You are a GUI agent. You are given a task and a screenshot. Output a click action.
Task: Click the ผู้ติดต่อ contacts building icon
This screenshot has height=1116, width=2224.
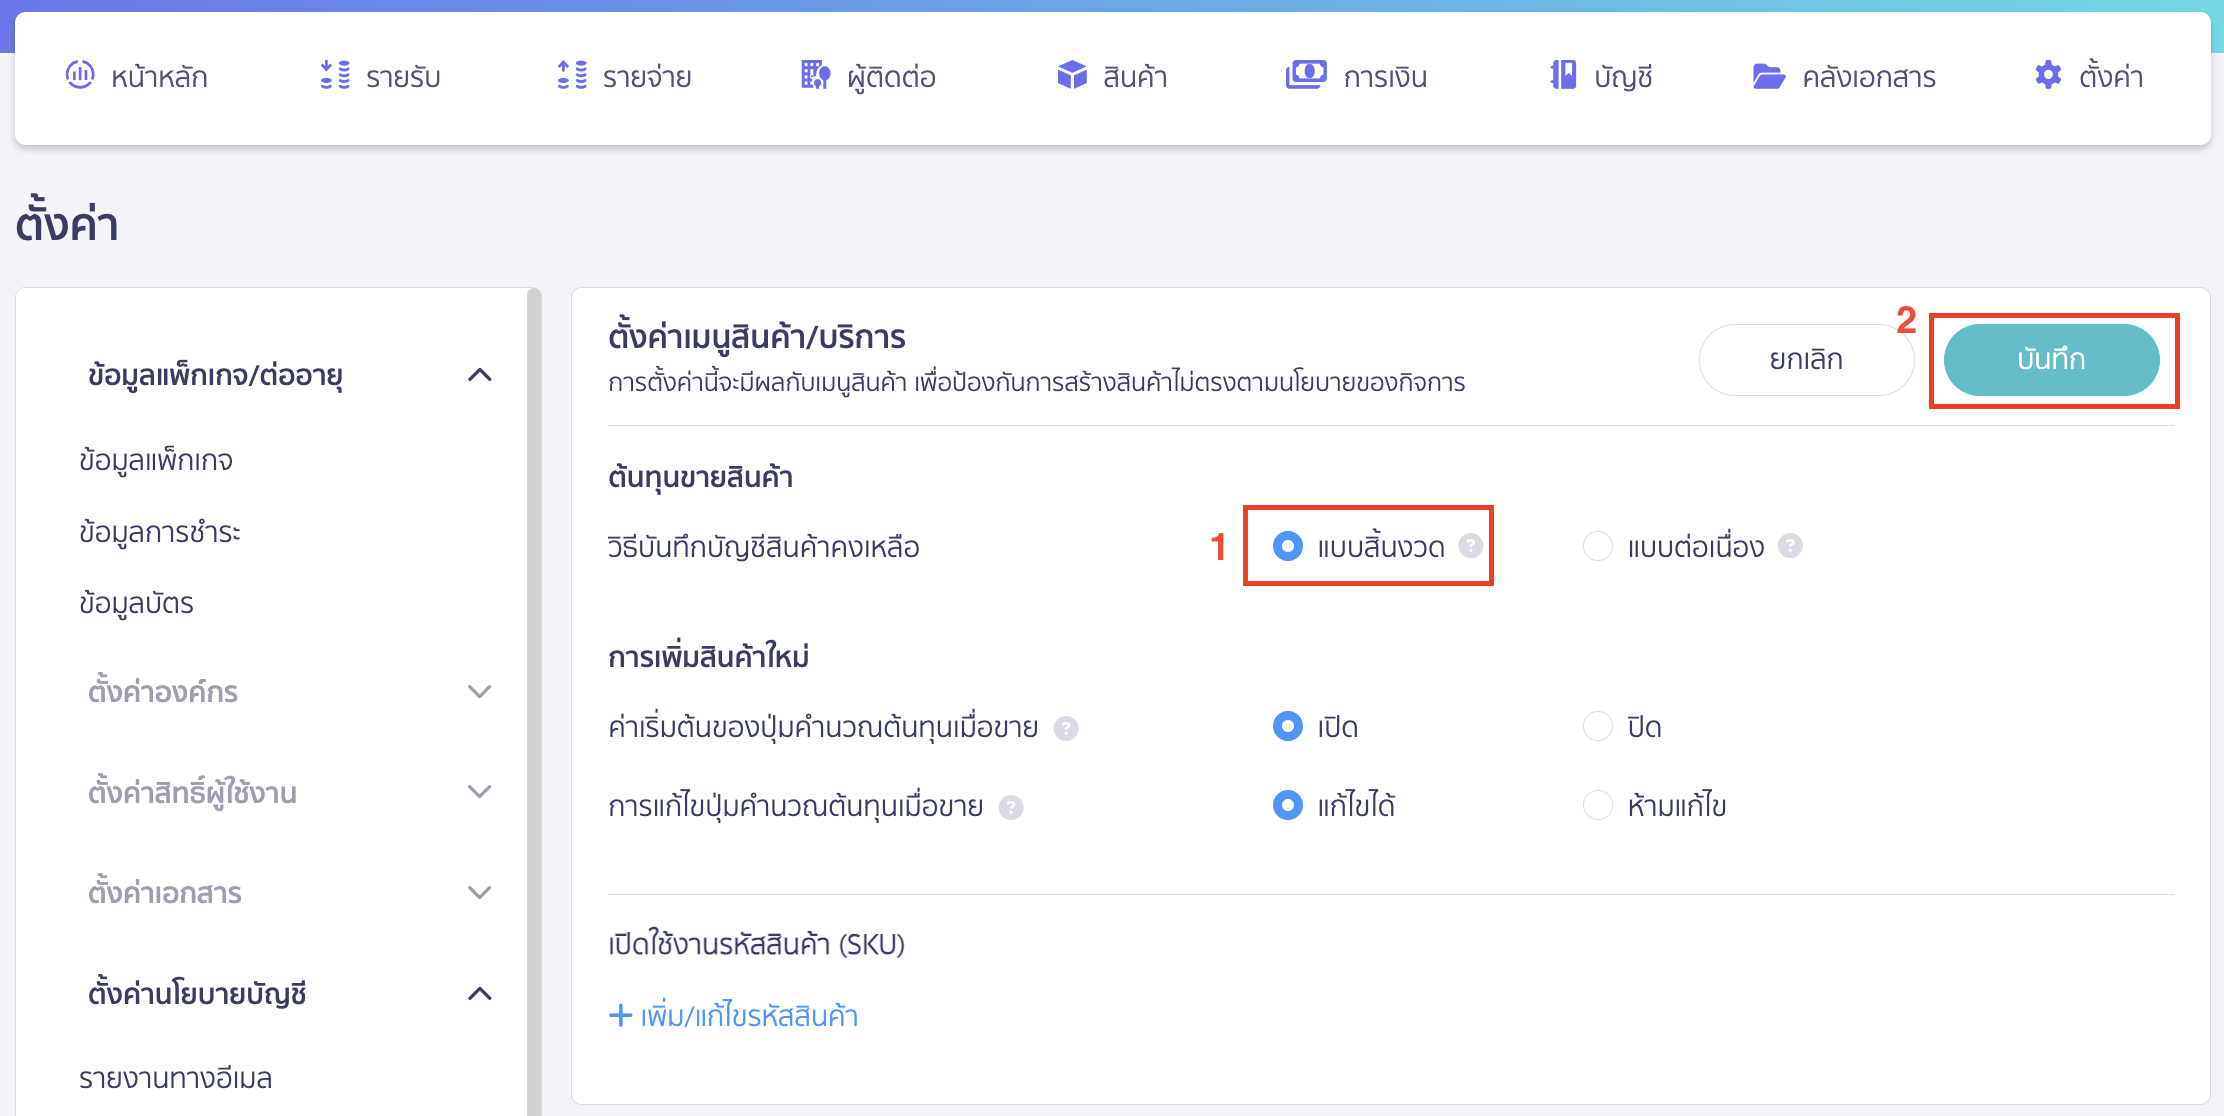816,75
